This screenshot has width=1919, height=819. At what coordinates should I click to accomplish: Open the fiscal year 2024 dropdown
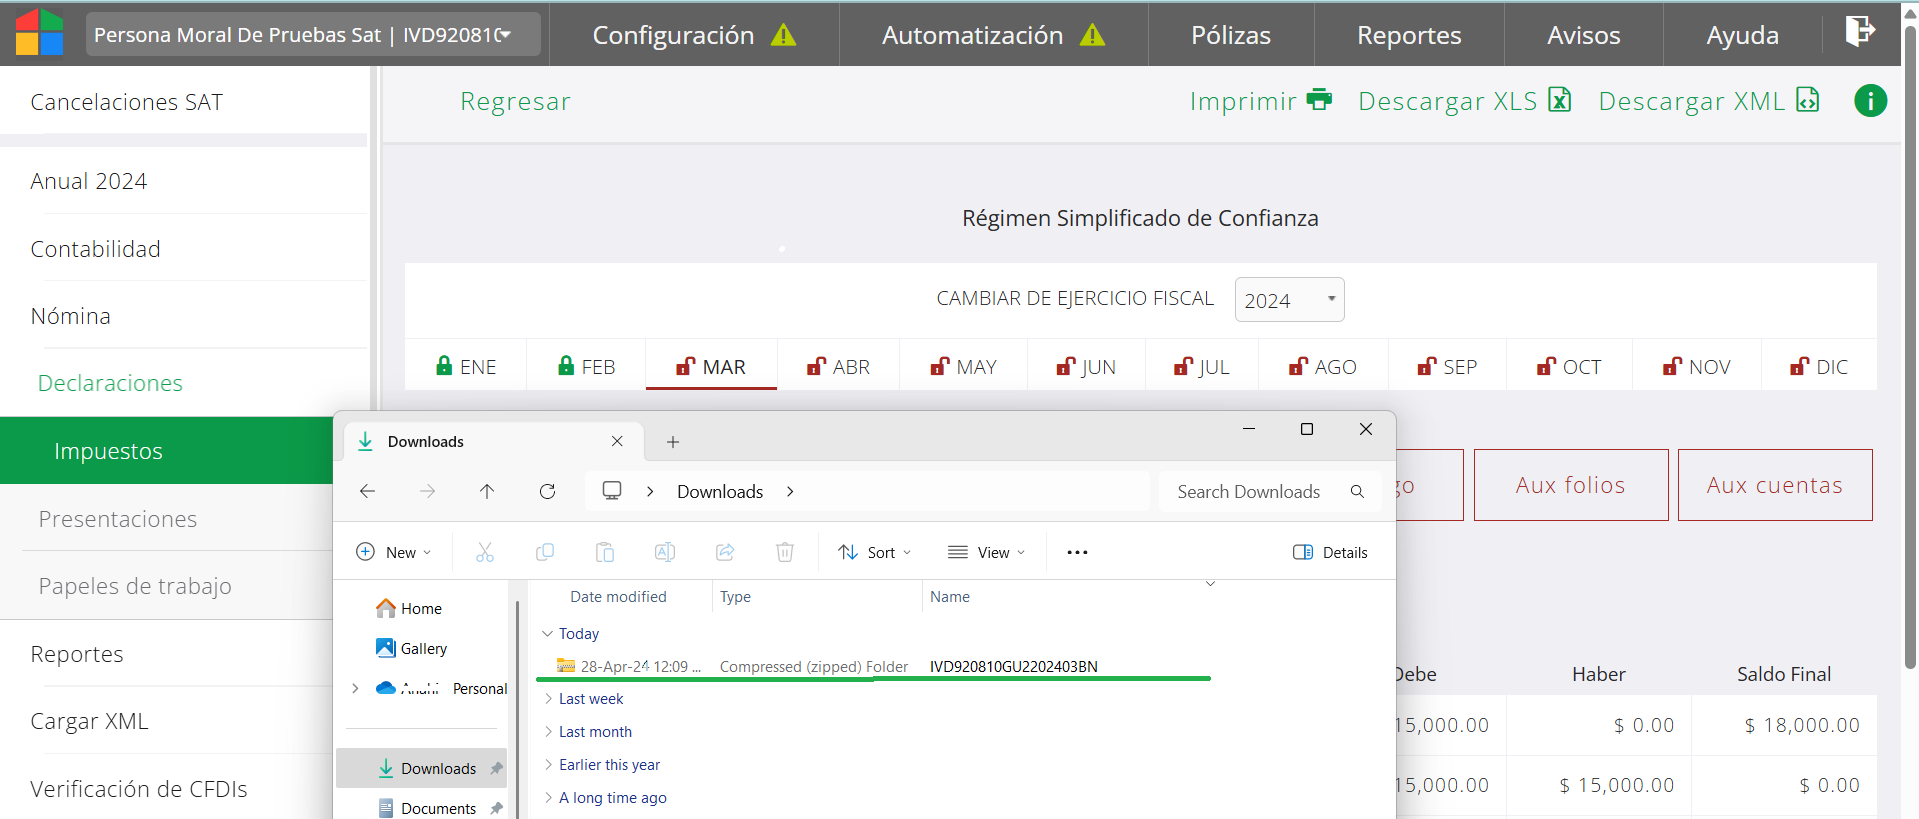(x=1288, y=300)
